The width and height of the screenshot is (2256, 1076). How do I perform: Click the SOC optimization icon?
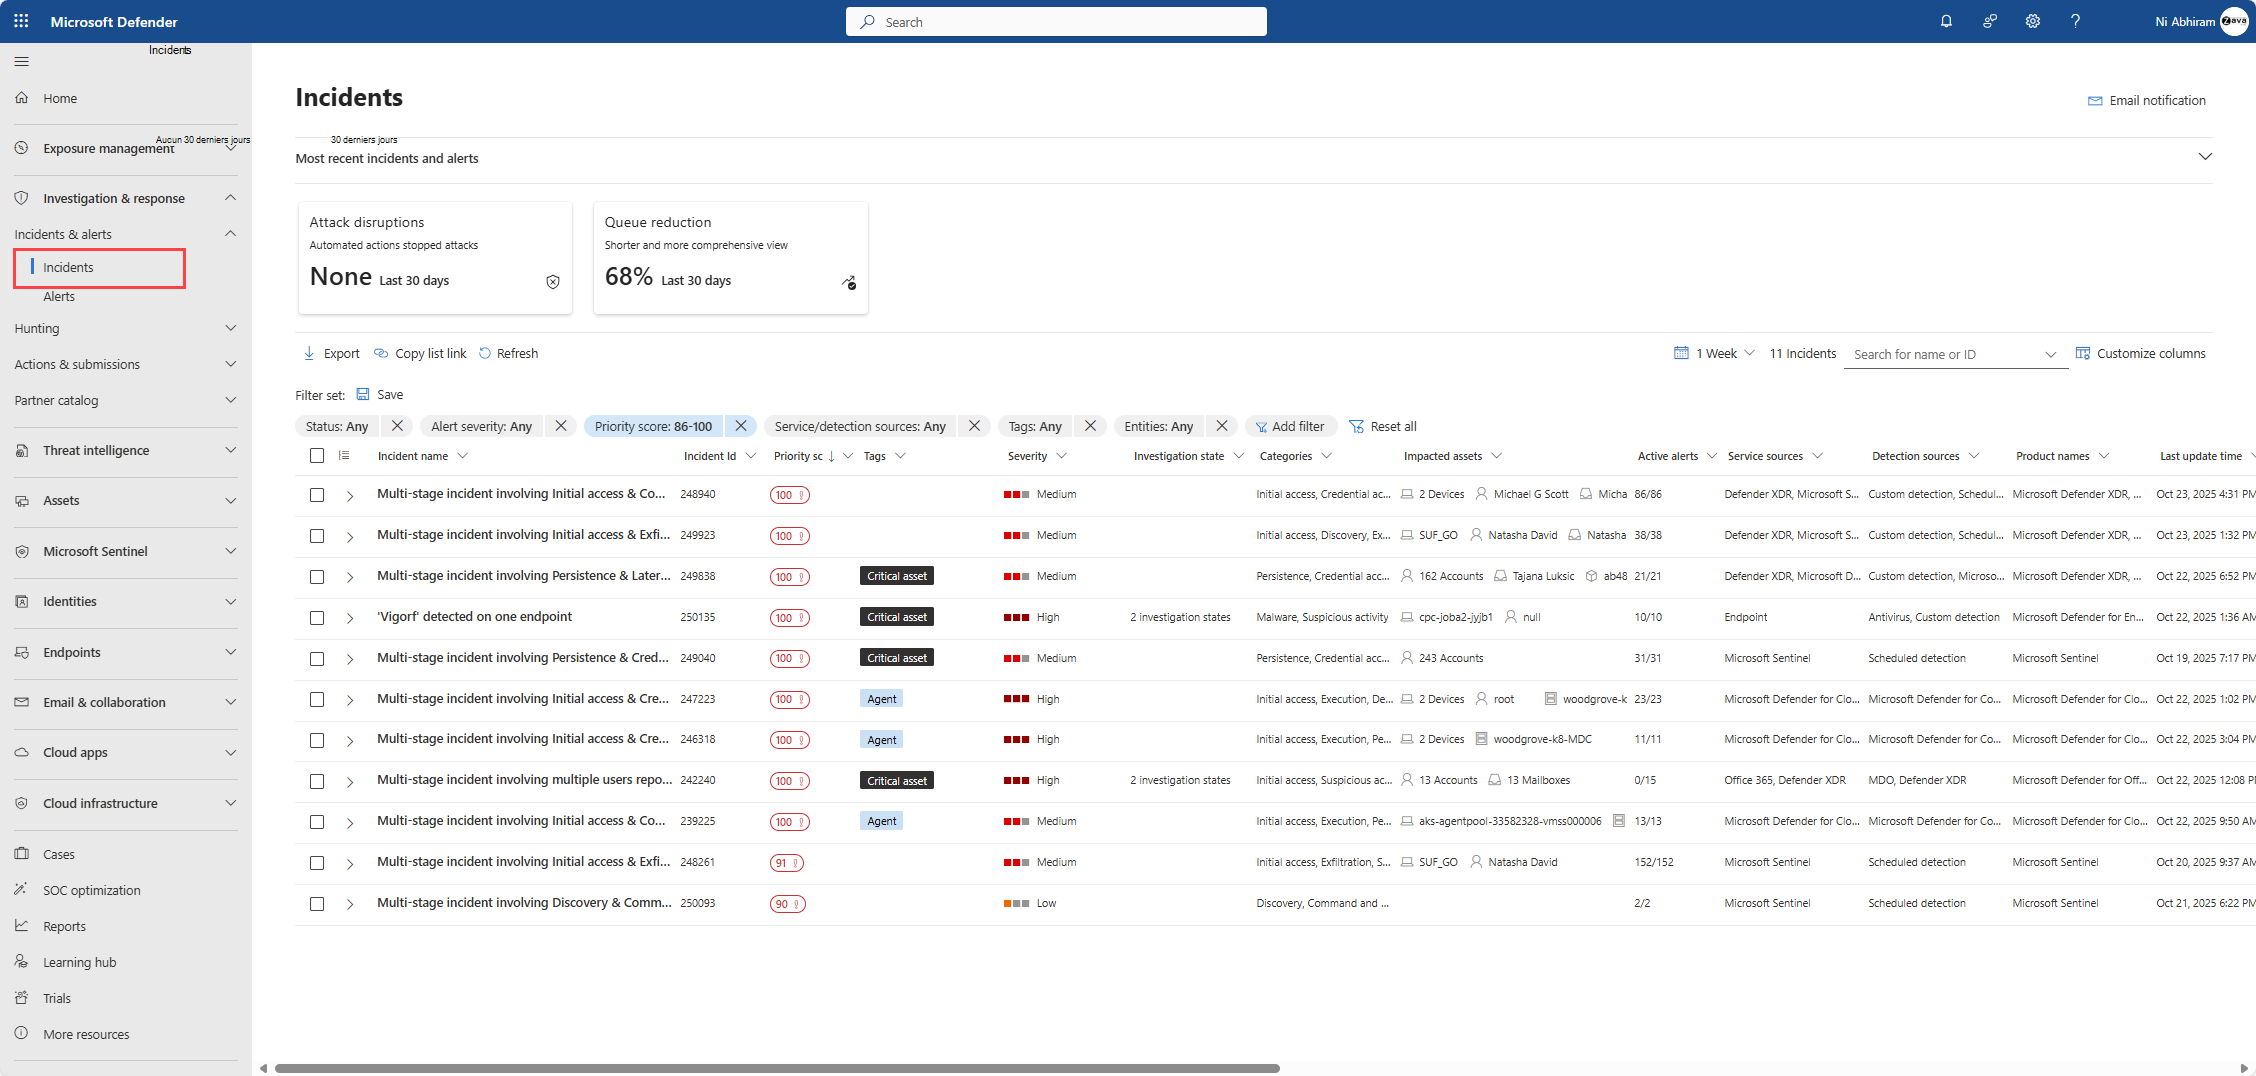21,890
